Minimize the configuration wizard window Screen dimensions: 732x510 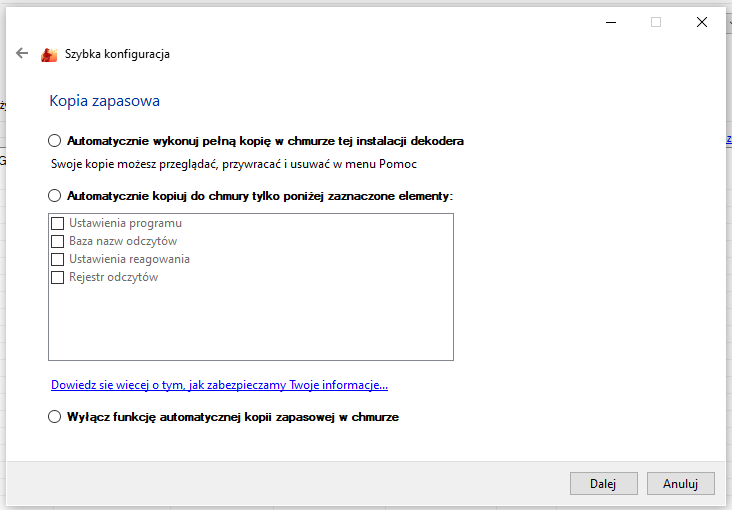[610, 22]
